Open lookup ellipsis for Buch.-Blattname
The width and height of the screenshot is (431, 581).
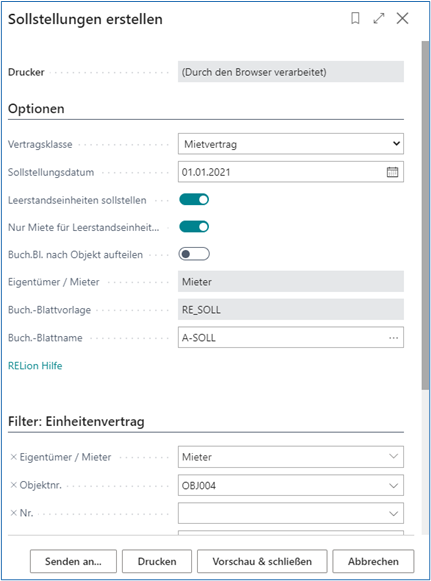click(x=394, y=338)
